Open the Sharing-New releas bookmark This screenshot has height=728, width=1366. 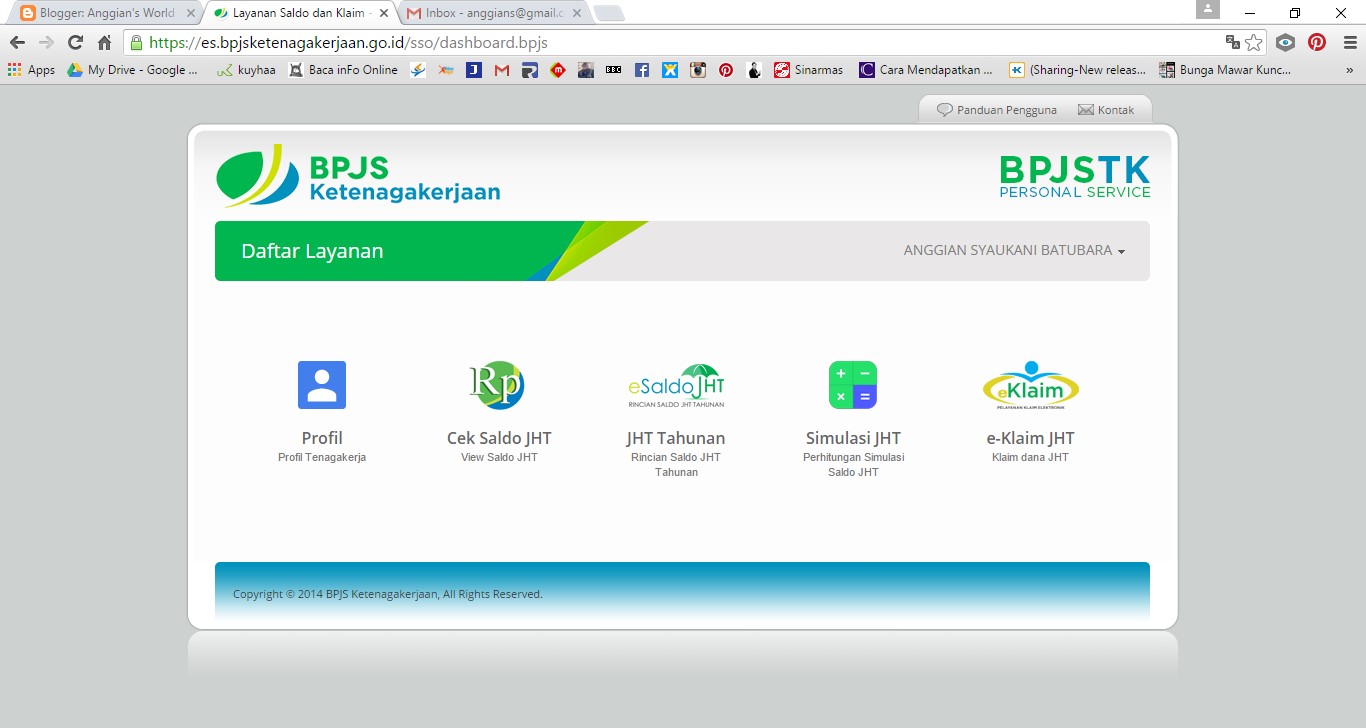click(1077, 70)
